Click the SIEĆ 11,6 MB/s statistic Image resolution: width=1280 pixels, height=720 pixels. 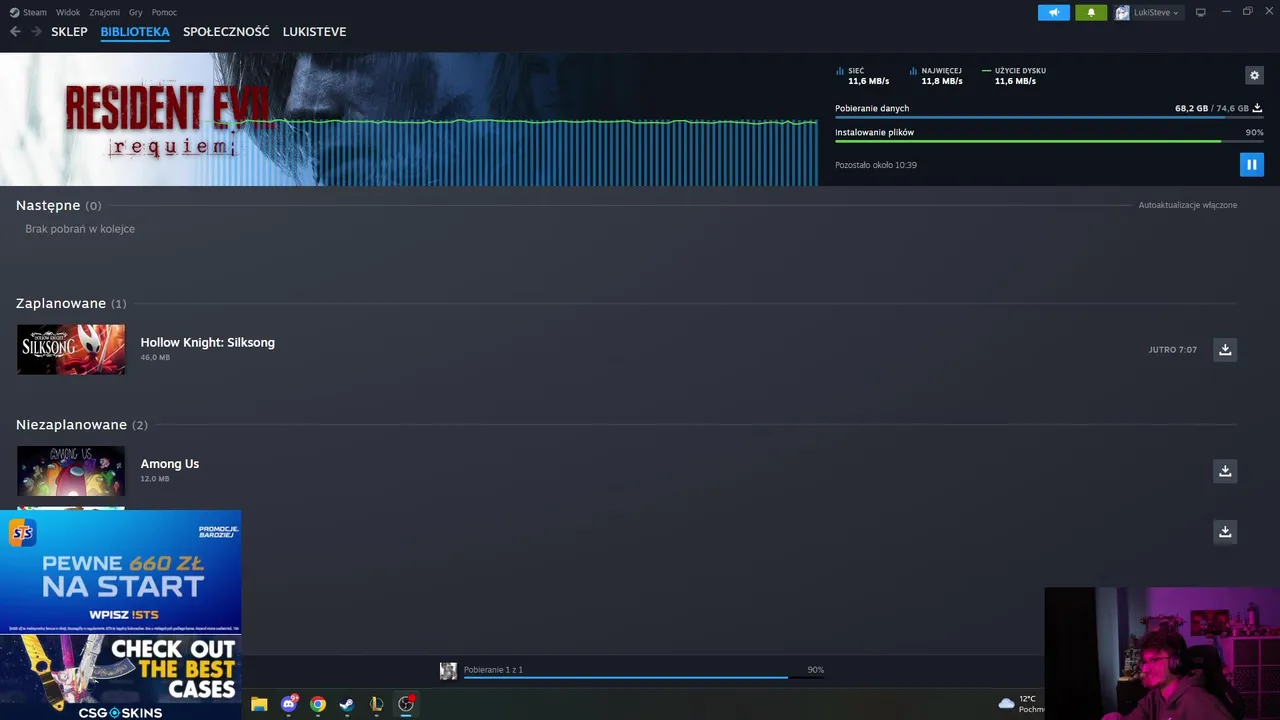click(x=863, y=76)
